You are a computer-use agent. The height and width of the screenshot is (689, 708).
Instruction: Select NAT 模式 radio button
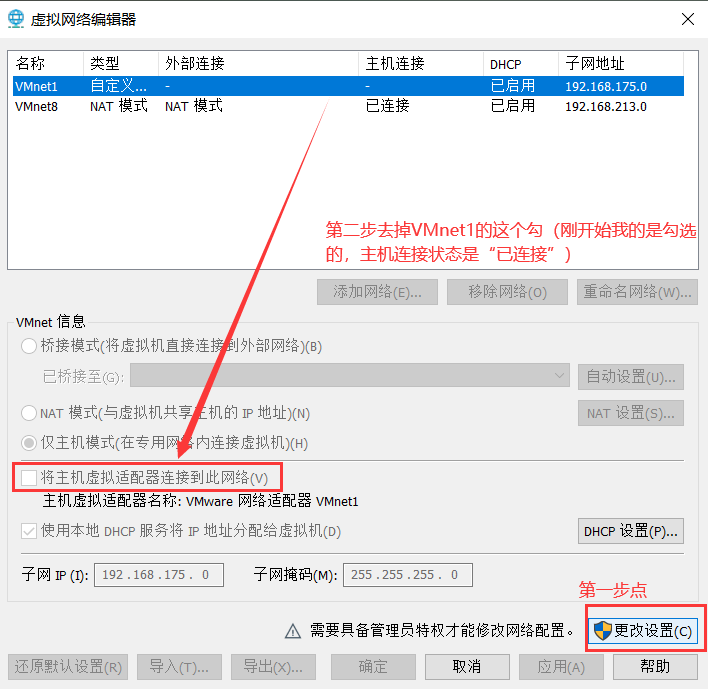pos(29,413)
